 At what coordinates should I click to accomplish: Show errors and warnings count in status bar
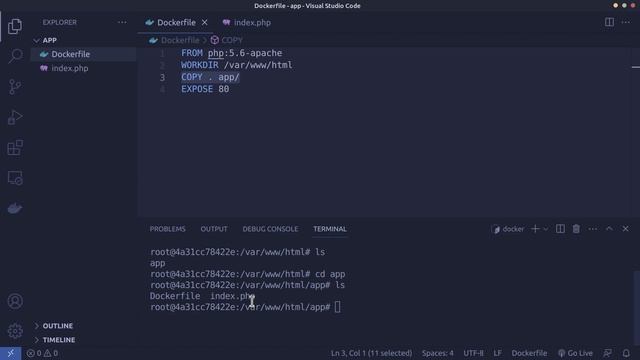tap(42, 353)
